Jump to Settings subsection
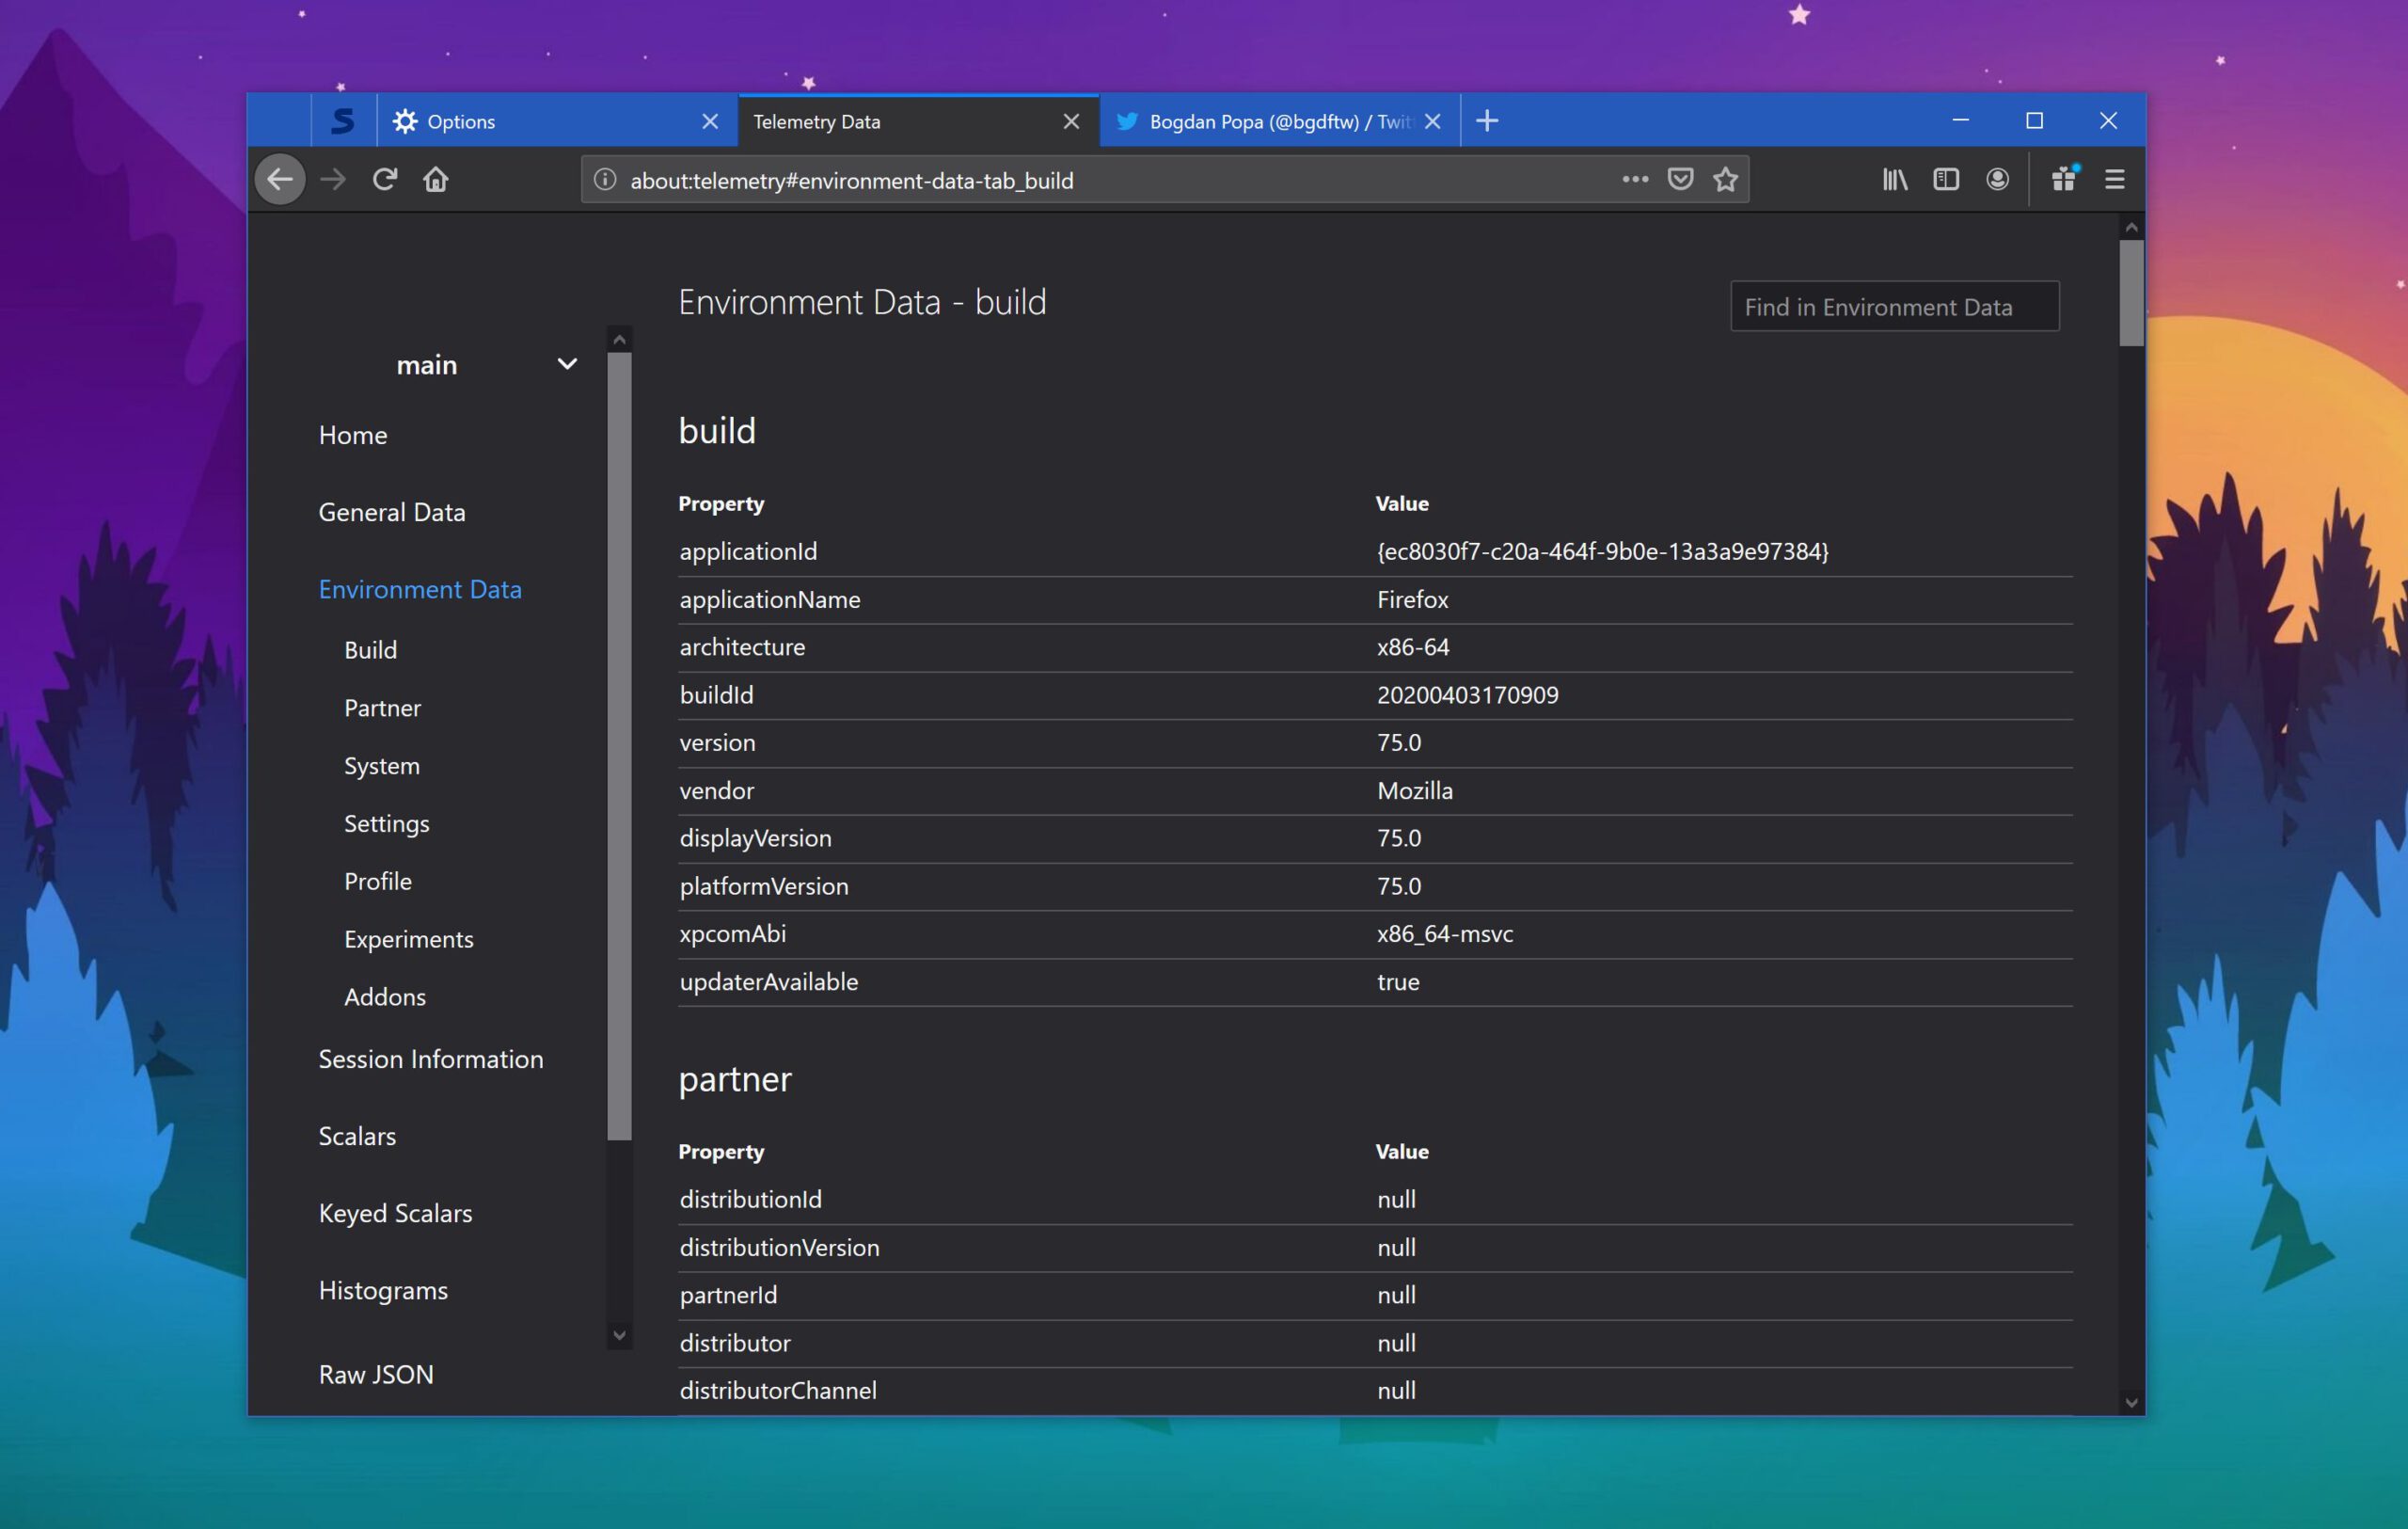The height and width of the screenshot is (1529, 2408). coord(387,824)
